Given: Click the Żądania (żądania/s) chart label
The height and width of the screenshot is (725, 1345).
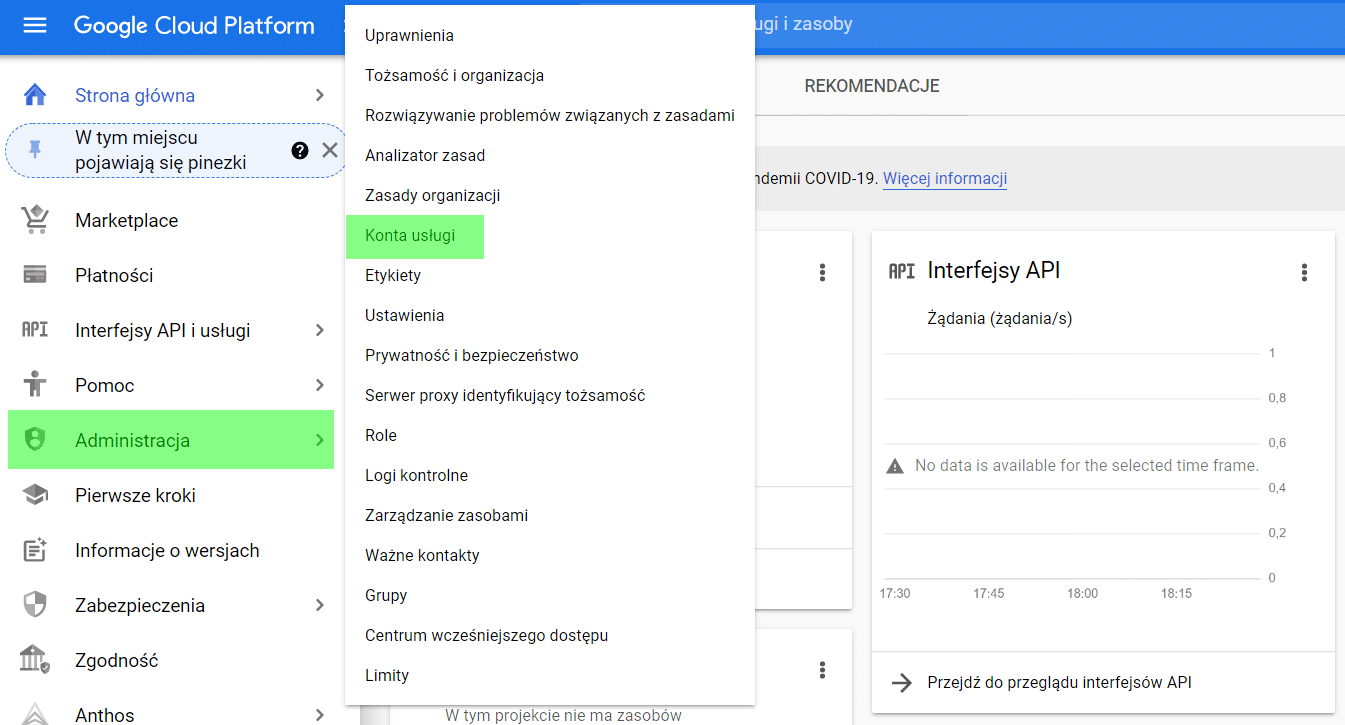Looking at the screenshot, I should click(1000, 318).
